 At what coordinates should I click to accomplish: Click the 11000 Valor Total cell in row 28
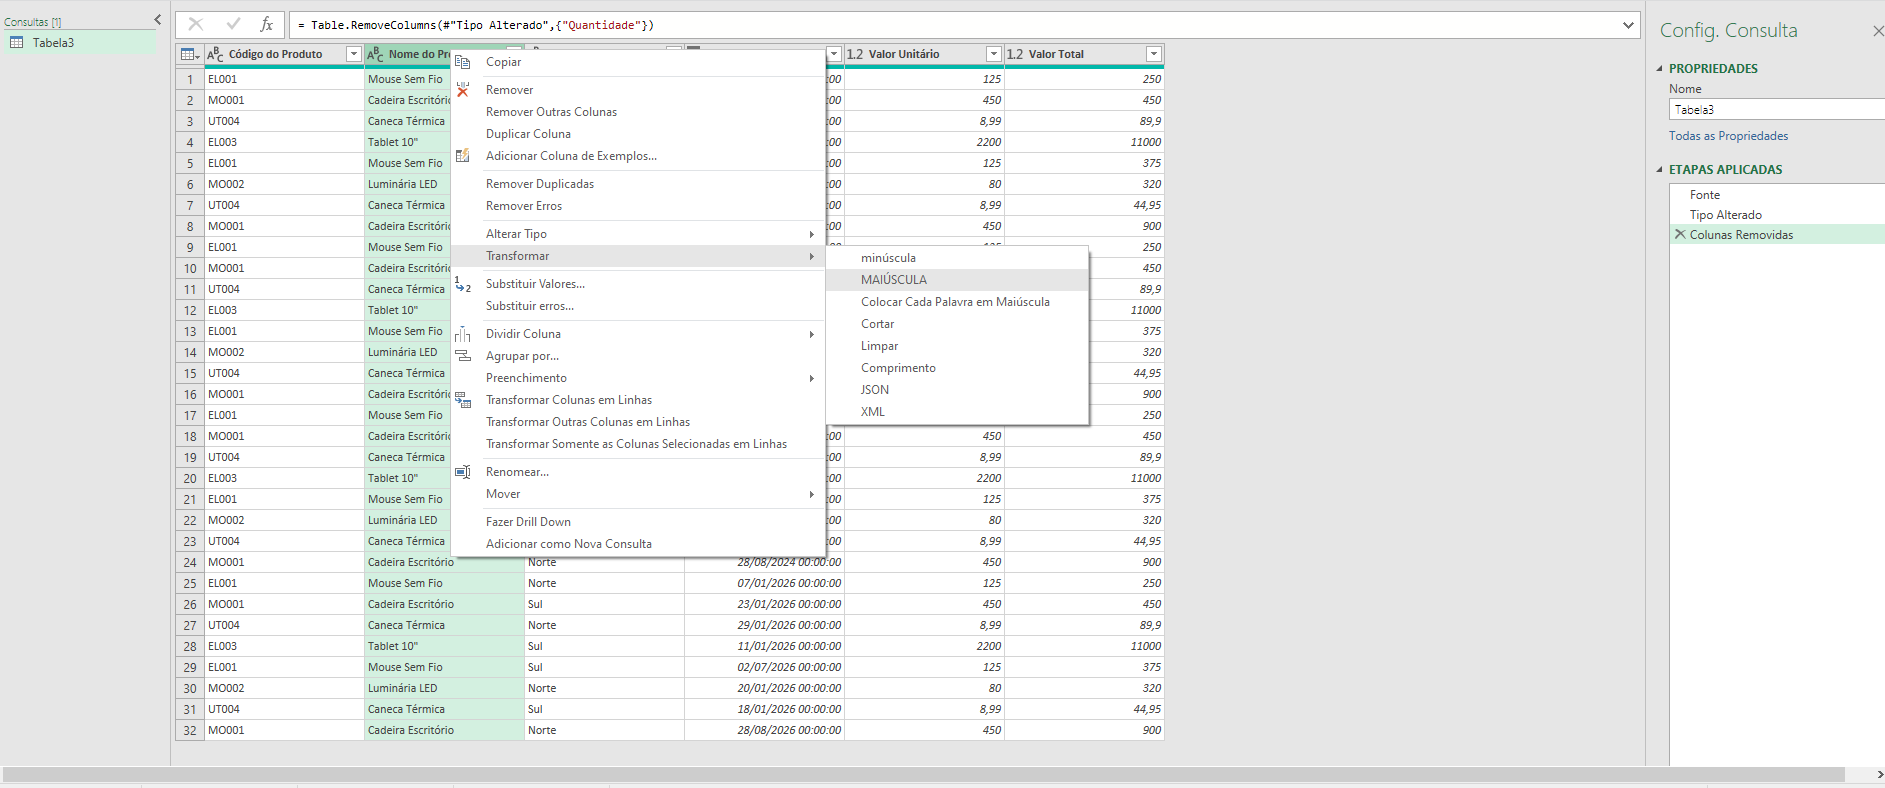[x=1084, y=646]
